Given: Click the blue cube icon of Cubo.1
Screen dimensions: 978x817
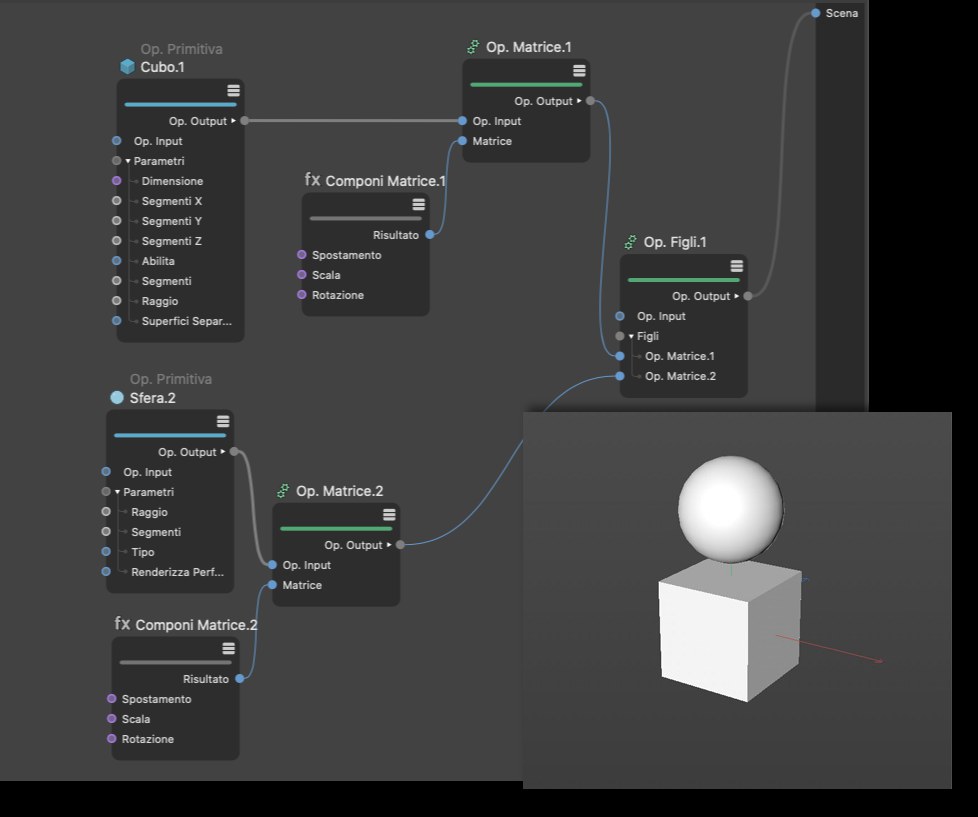Looking at the screenshot, I should click(x=127, y=67).
